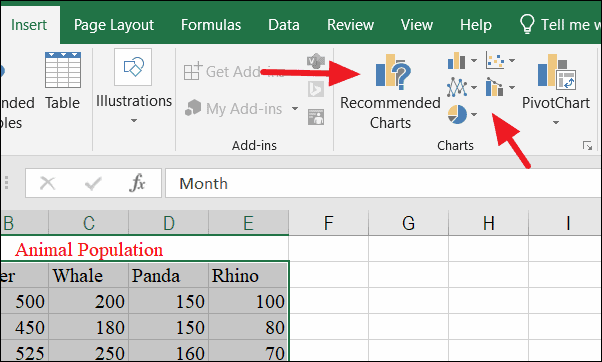Viewport: 602px width, 362px height.
Task: Click the cell containing 200
Action: [x=88, y=301]
